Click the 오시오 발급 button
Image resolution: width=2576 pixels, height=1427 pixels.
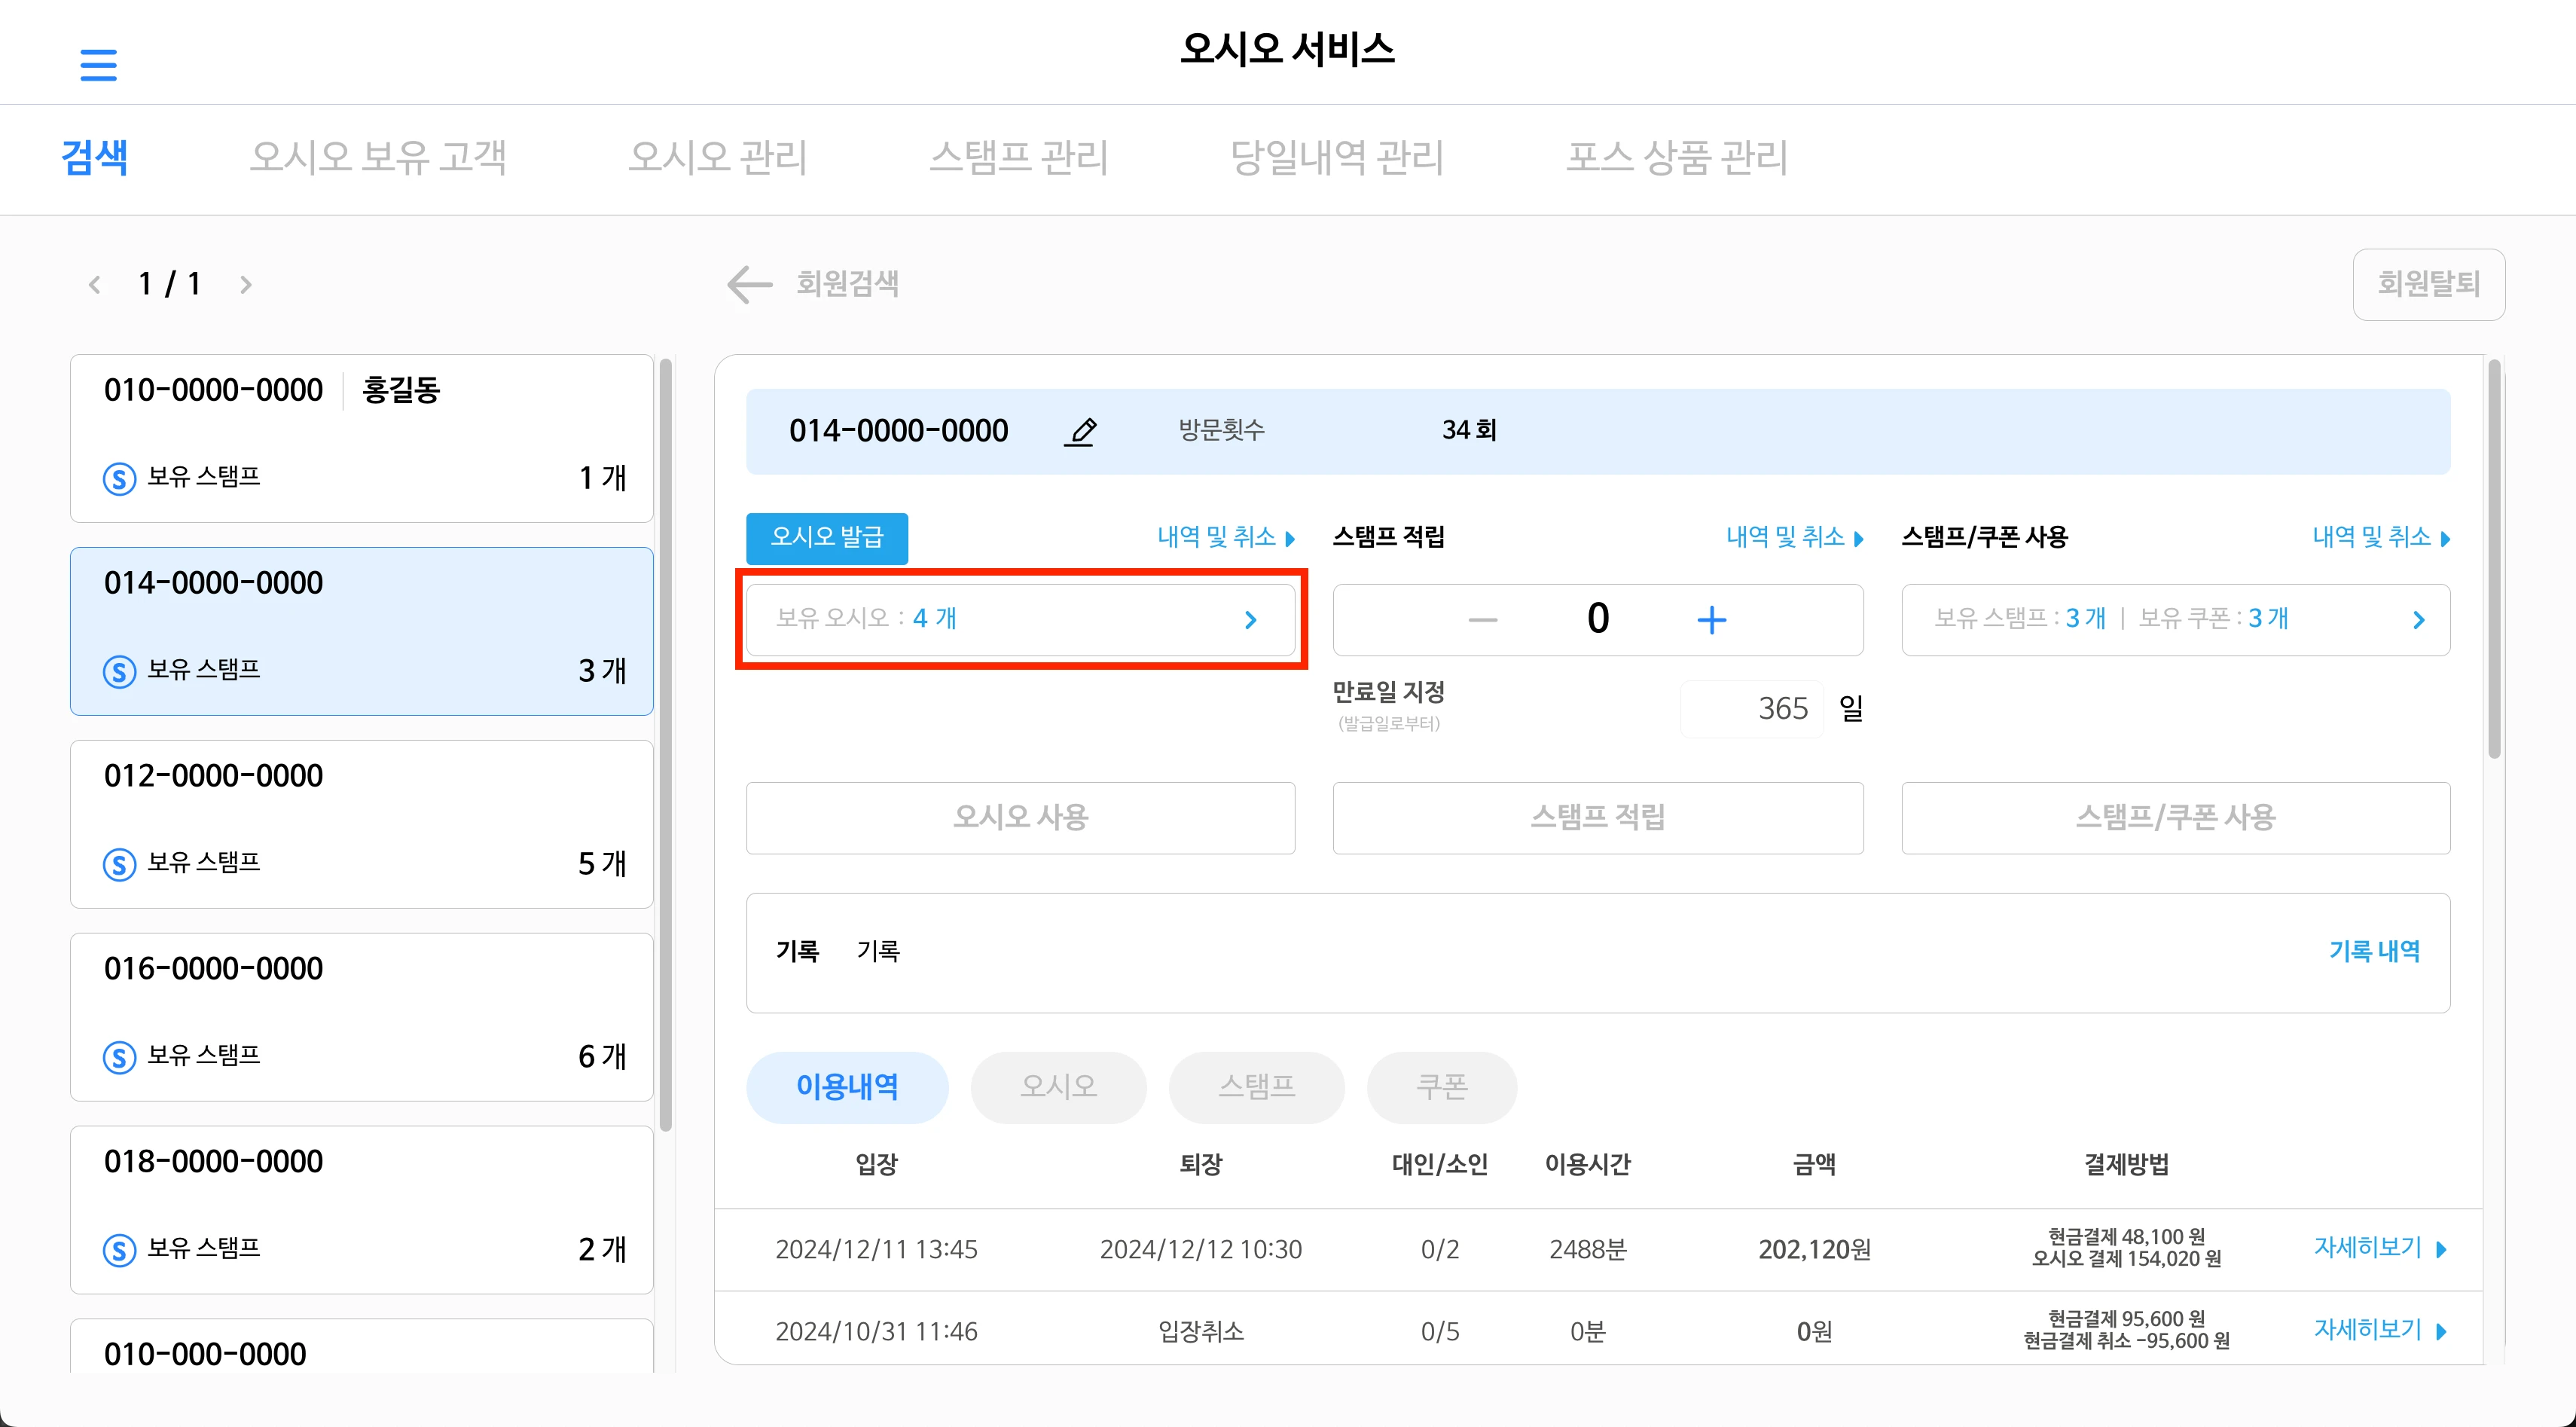[x=827, y=538]
